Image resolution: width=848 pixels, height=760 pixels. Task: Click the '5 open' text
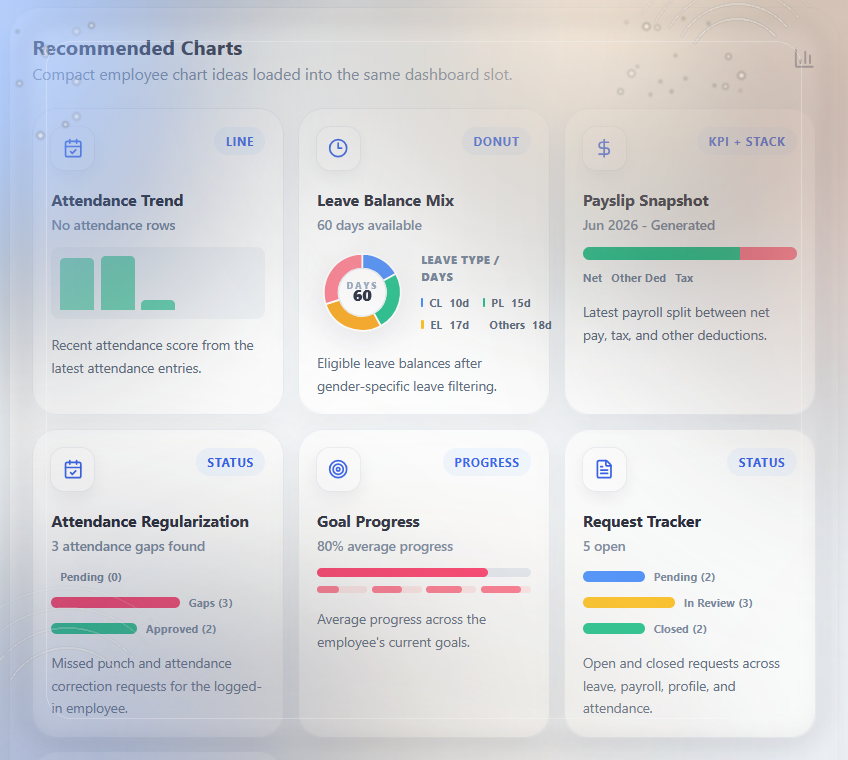tap(604, 546)
